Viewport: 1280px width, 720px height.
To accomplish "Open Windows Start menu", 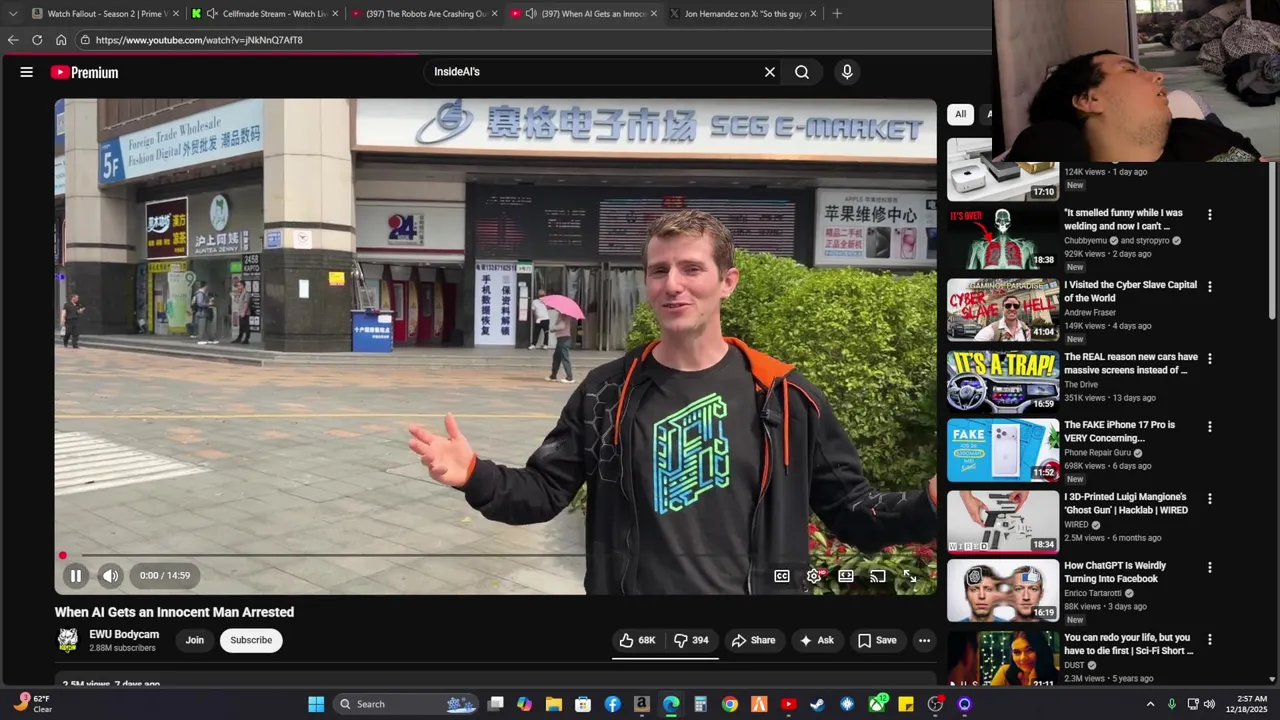I will 316,704.
